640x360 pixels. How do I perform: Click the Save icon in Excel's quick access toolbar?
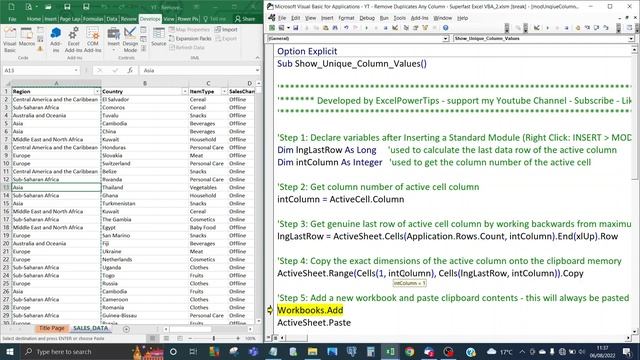[67, 7]
